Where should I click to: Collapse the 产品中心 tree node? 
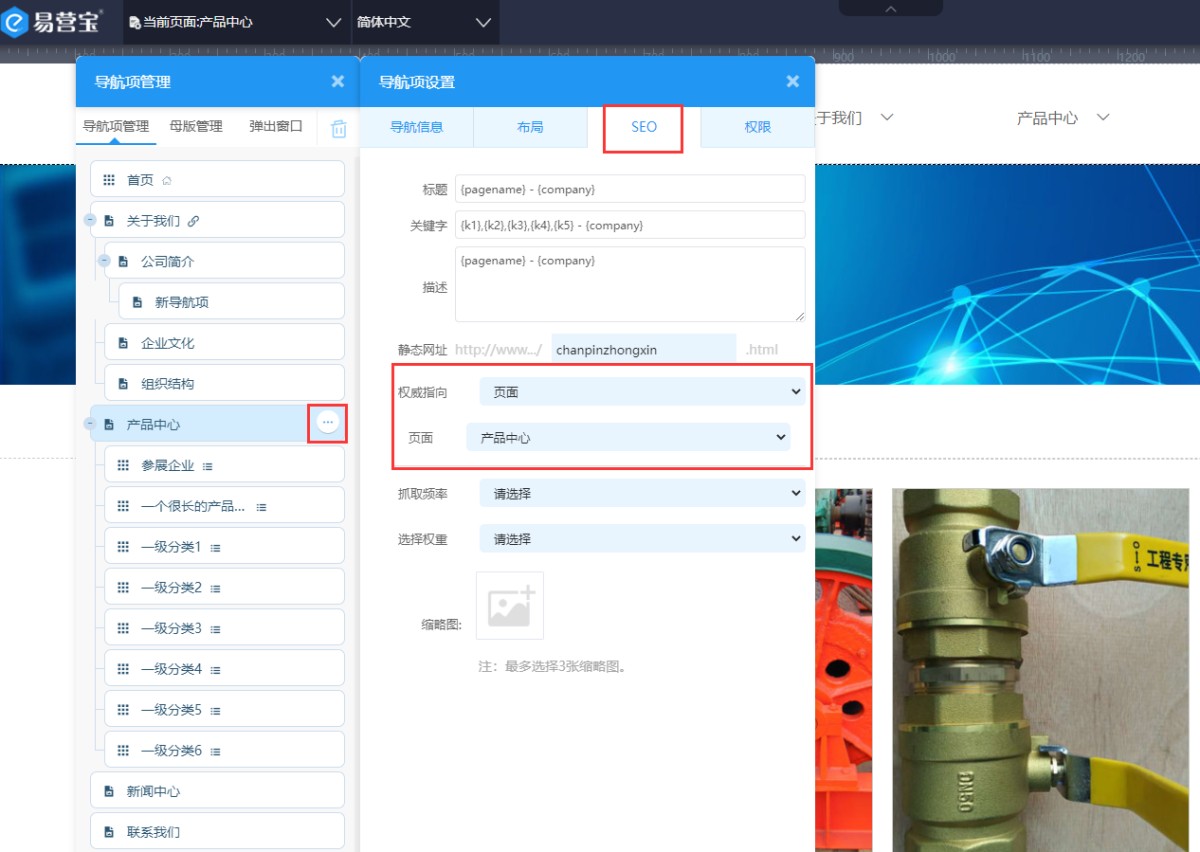pyautogui.click(x=90, y=424)
